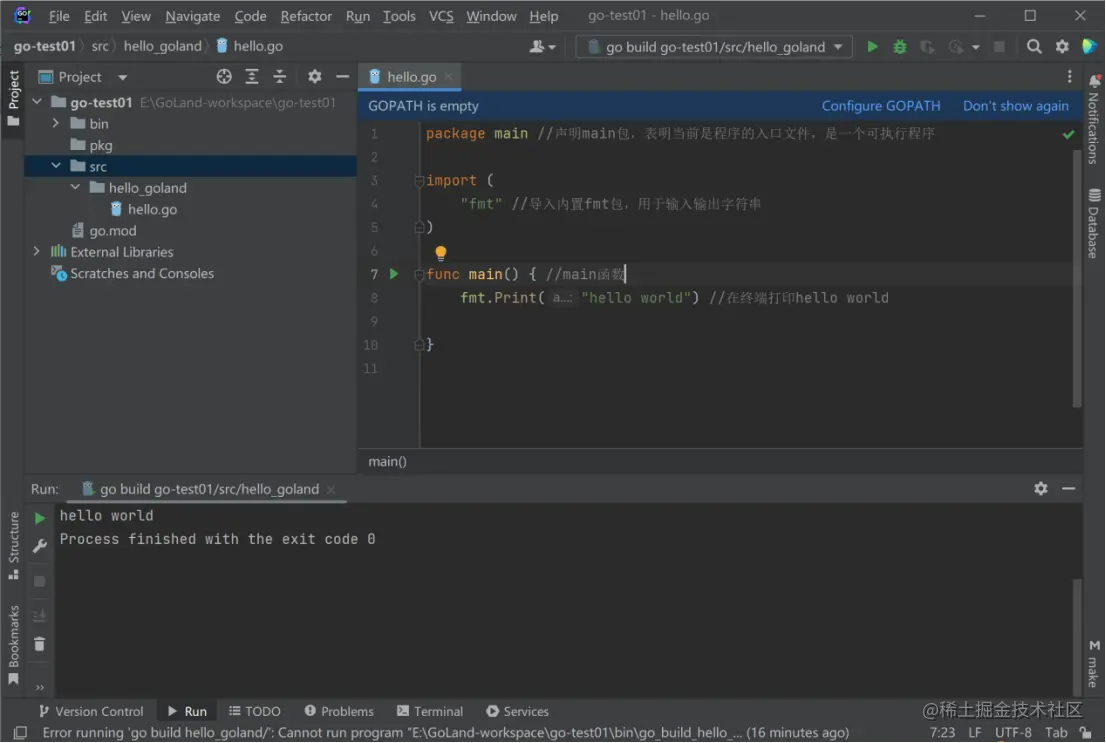Click the wrench icon in Run panel
The width and height of the screenshot is (1106, 743).
40,546
